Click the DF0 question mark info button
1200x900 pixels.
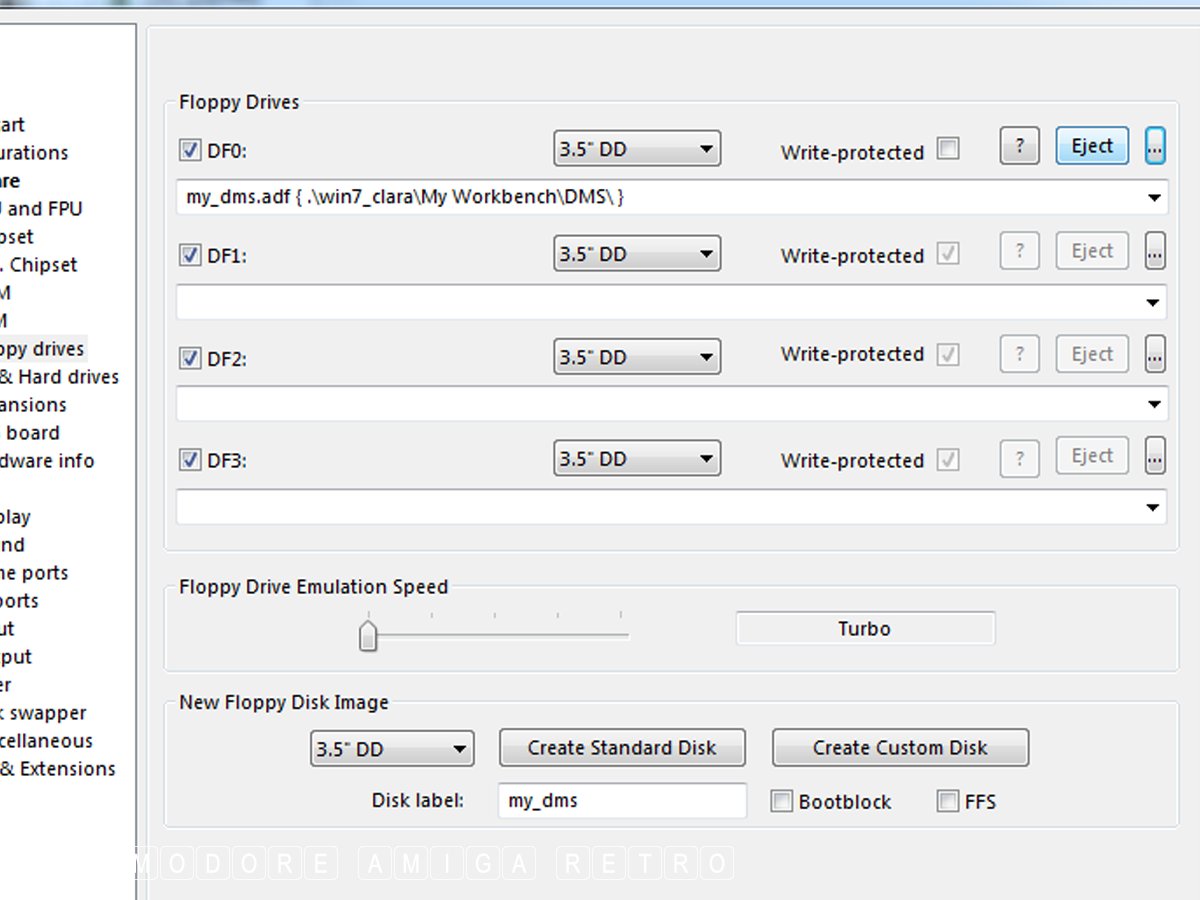pyautogui.click(x=1019, y=146)
